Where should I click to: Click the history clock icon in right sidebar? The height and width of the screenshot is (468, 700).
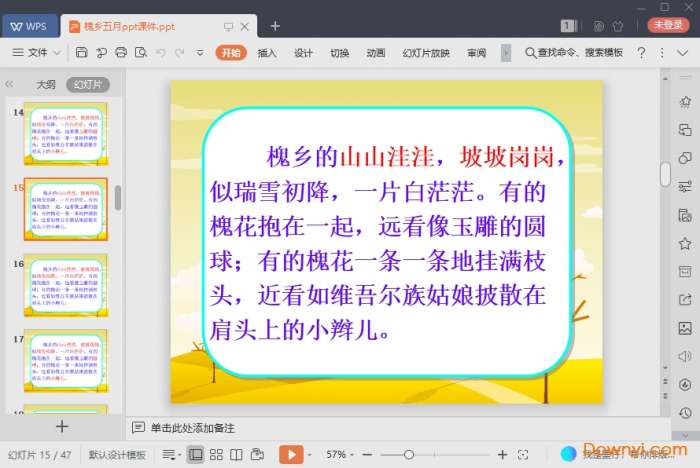(685, 412)
